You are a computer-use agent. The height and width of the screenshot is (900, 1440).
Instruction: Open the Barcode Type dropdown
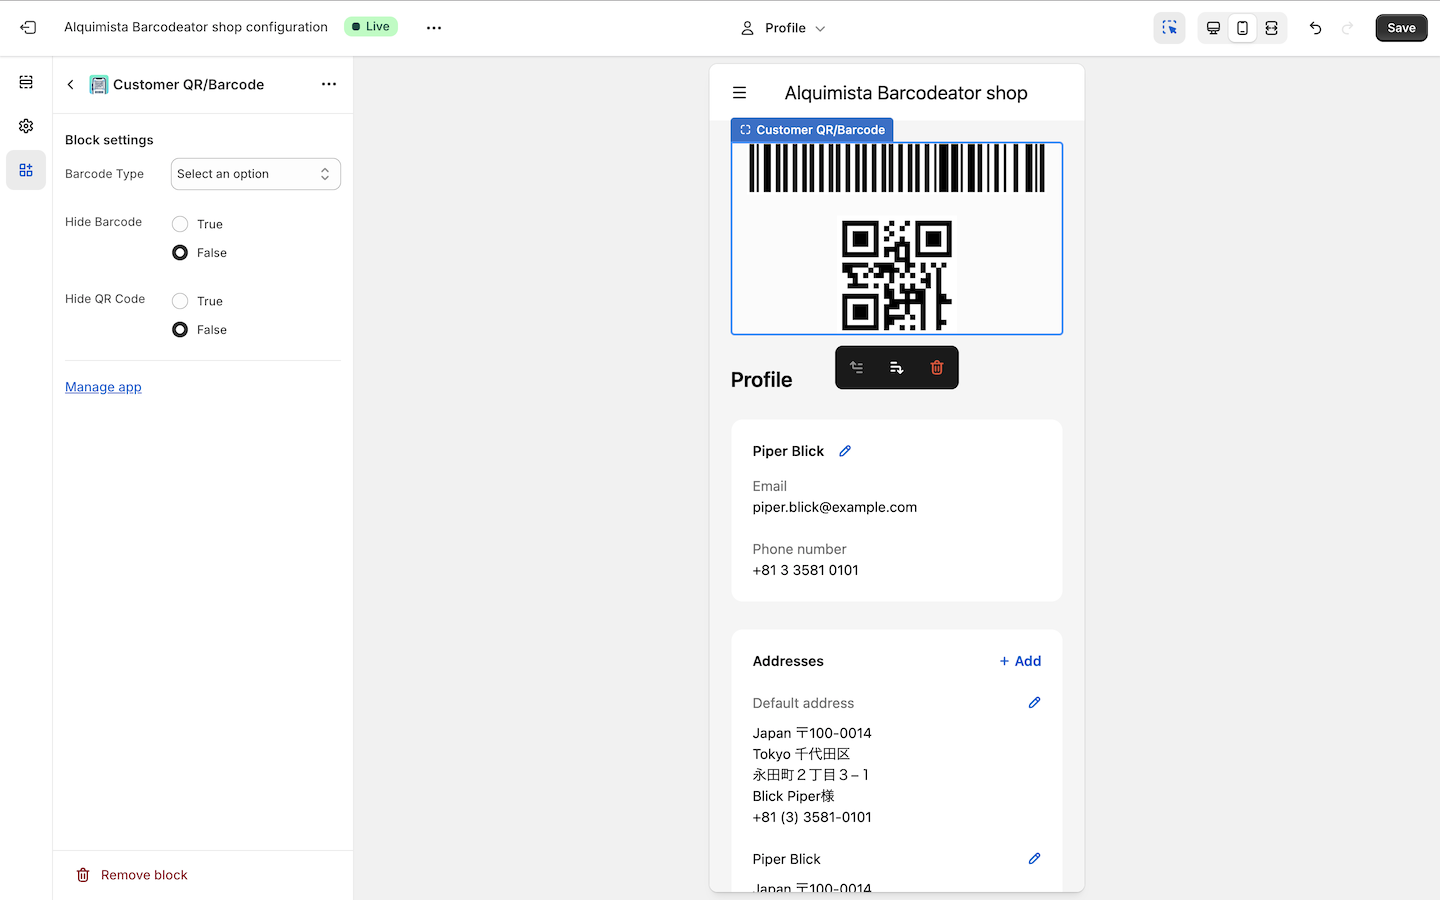[x=255, y=174]
